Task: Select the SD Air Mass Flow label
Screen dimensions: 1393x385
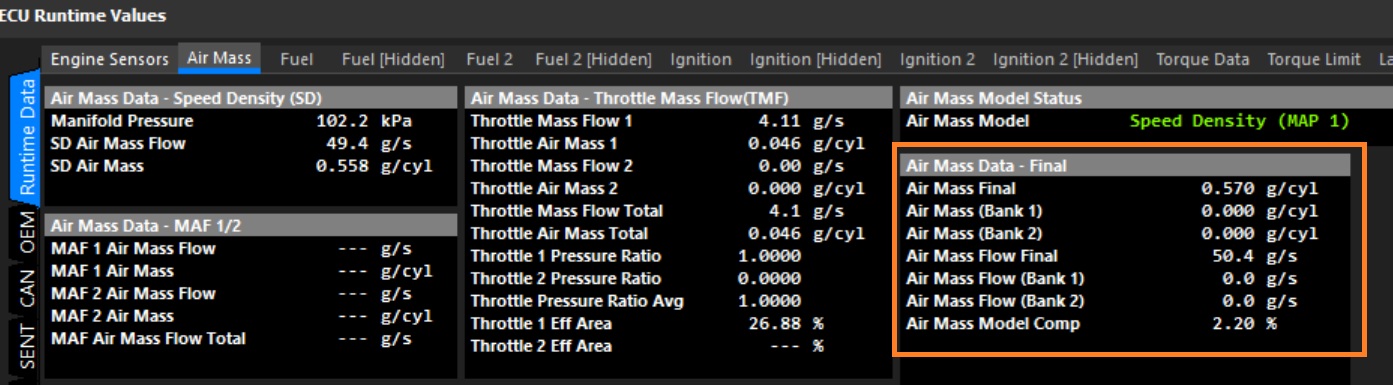Action: click(118, 144)
